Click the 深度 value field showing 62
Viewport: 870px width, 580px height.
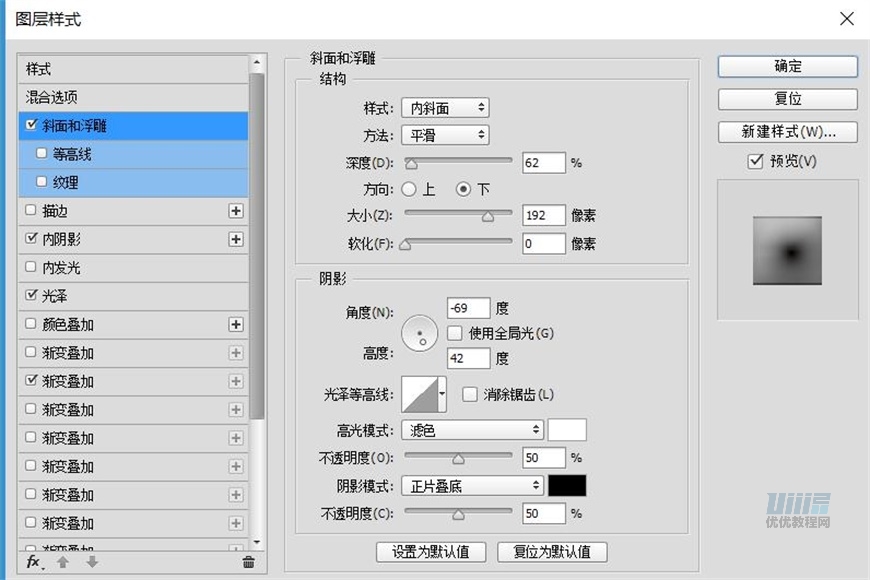(544, 163)
